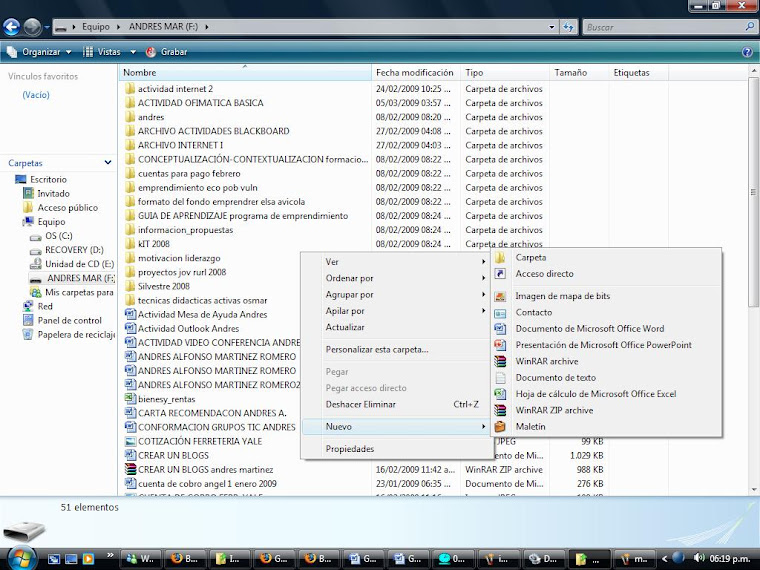Select the Nuevo entry in context menu
Screen dimensions: 760x570
pyautogui.click(x=396, y=427)
